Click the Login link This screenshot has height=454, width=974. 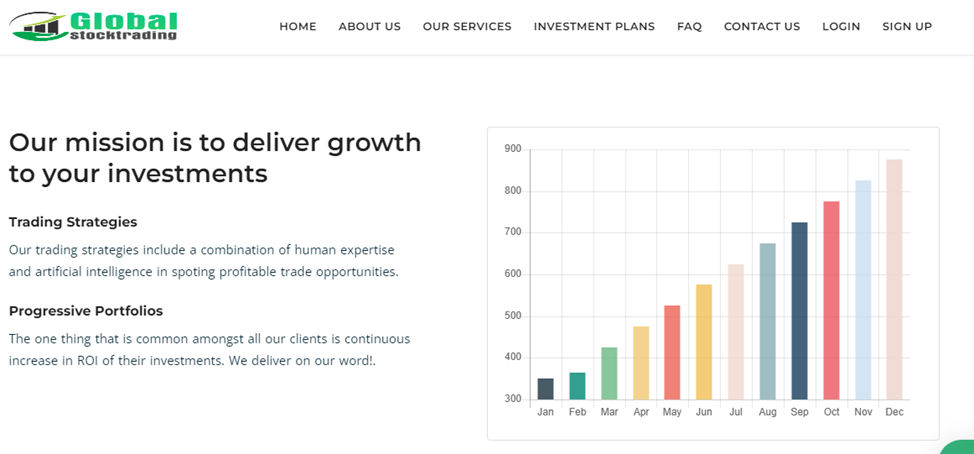pos(841,27)
